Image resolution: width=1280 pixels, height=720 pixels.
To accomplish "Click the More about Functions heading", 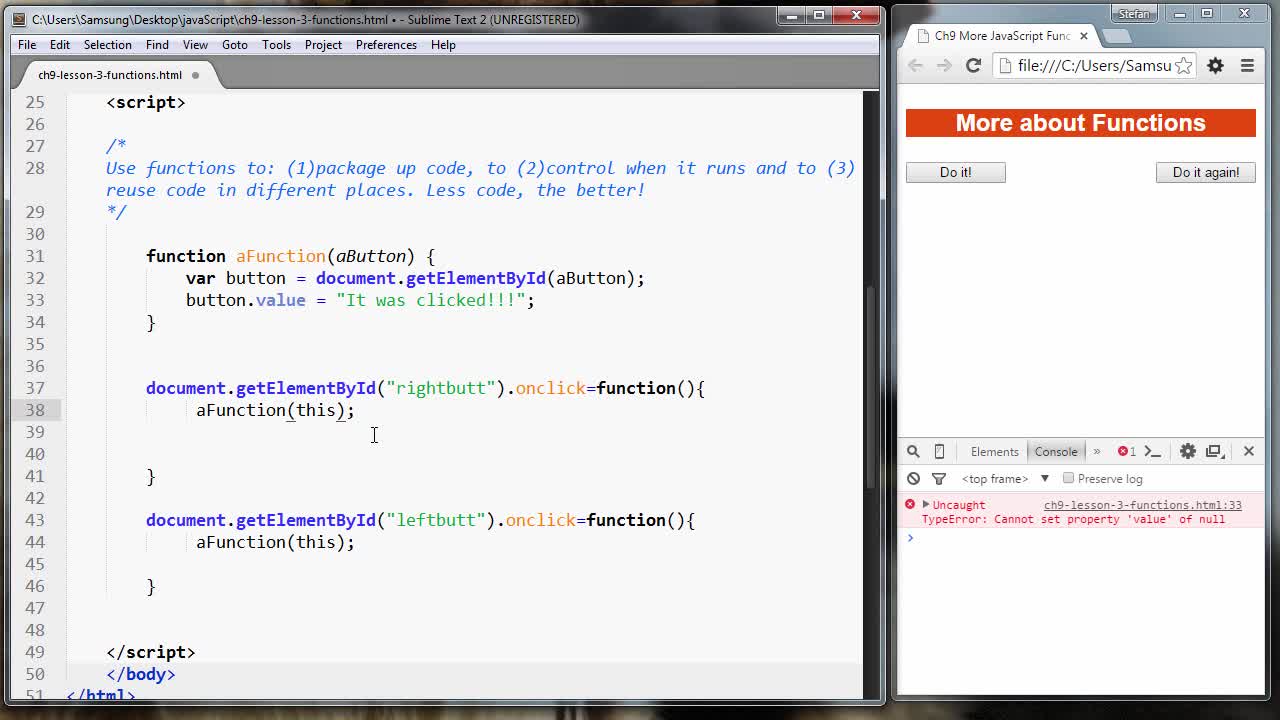I will [x=1080, y=123].
